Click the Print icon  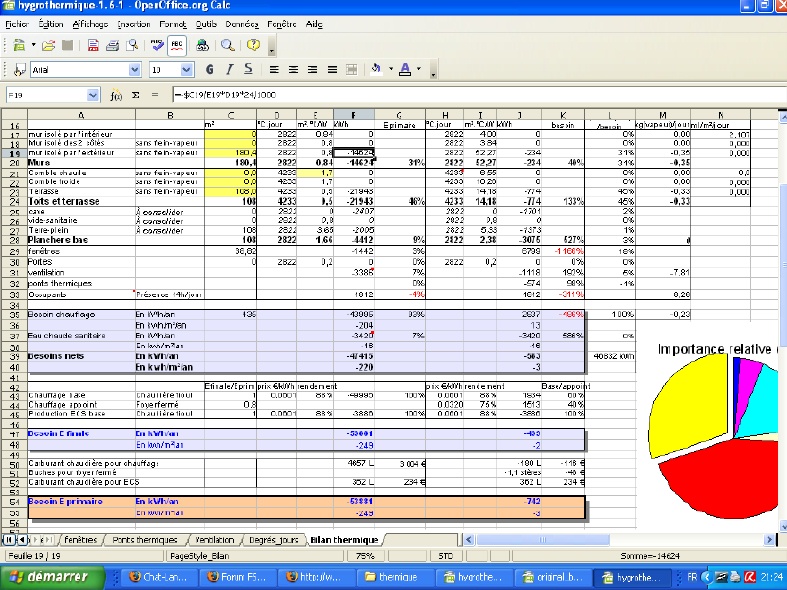coord(112,46)
